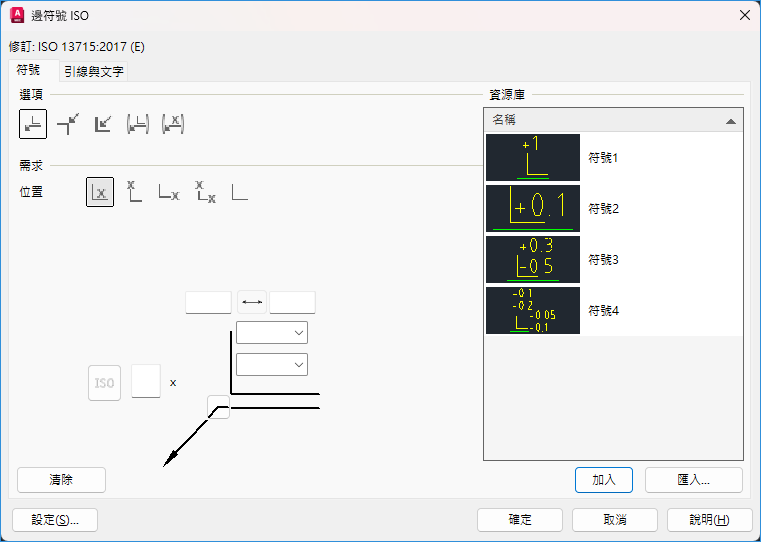This screenshot has width=761, height=542.
Task: Select the first edge symbol option icon
Action: (33, 124)
